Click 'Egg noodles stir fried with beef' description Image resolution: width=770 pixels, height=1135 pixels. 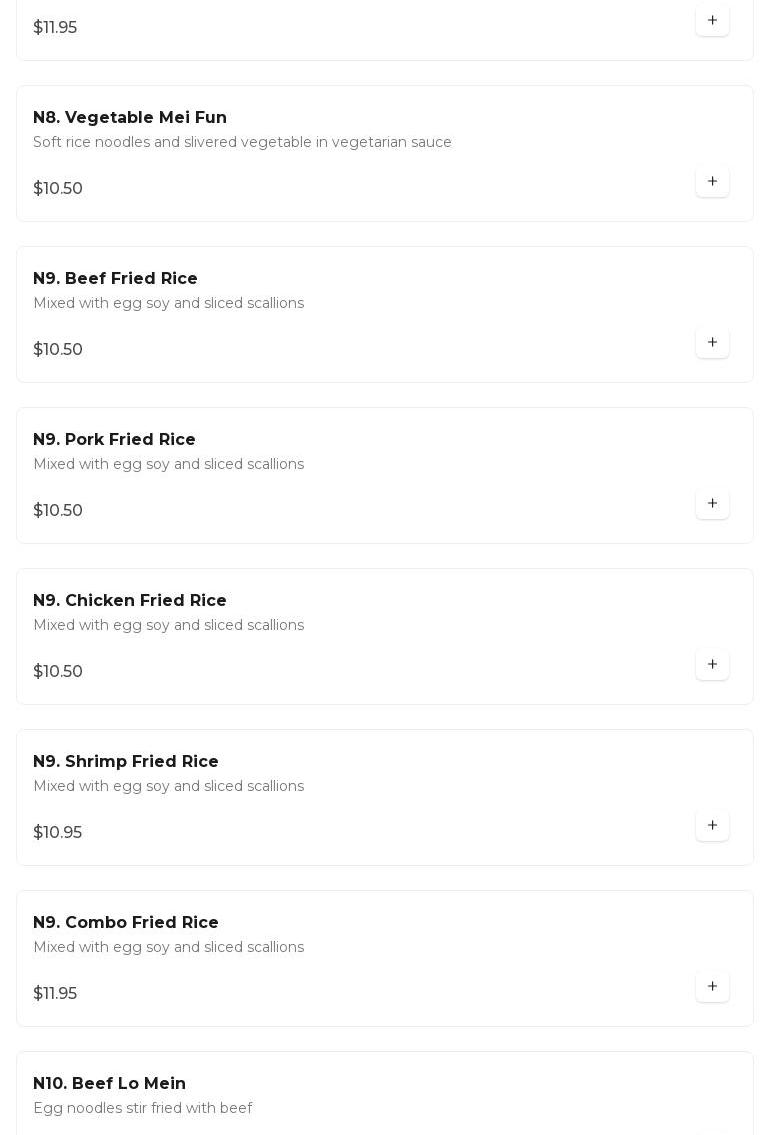142,1108
